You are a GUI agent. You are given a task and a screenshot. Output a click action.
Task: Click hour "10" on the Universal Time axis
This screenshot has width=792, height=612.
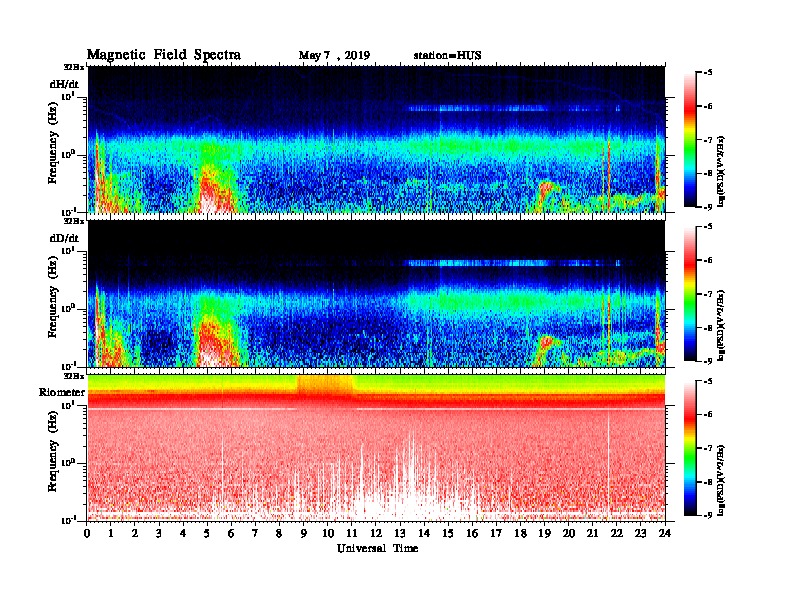[x=328, y=533]
